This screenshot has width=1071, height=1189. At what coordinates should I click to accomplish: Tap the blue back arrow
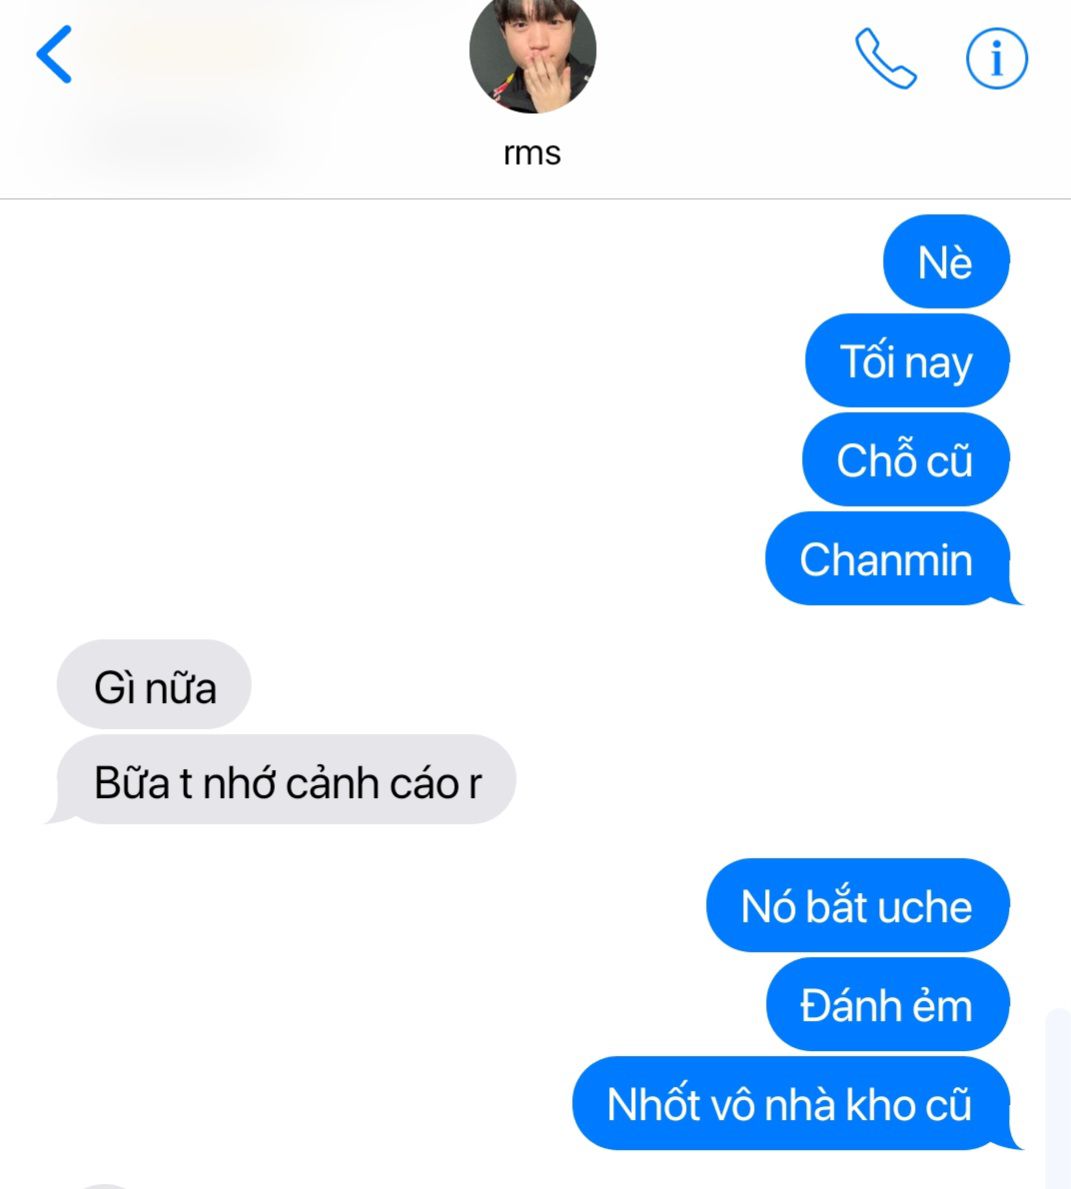tap(54, 55)
